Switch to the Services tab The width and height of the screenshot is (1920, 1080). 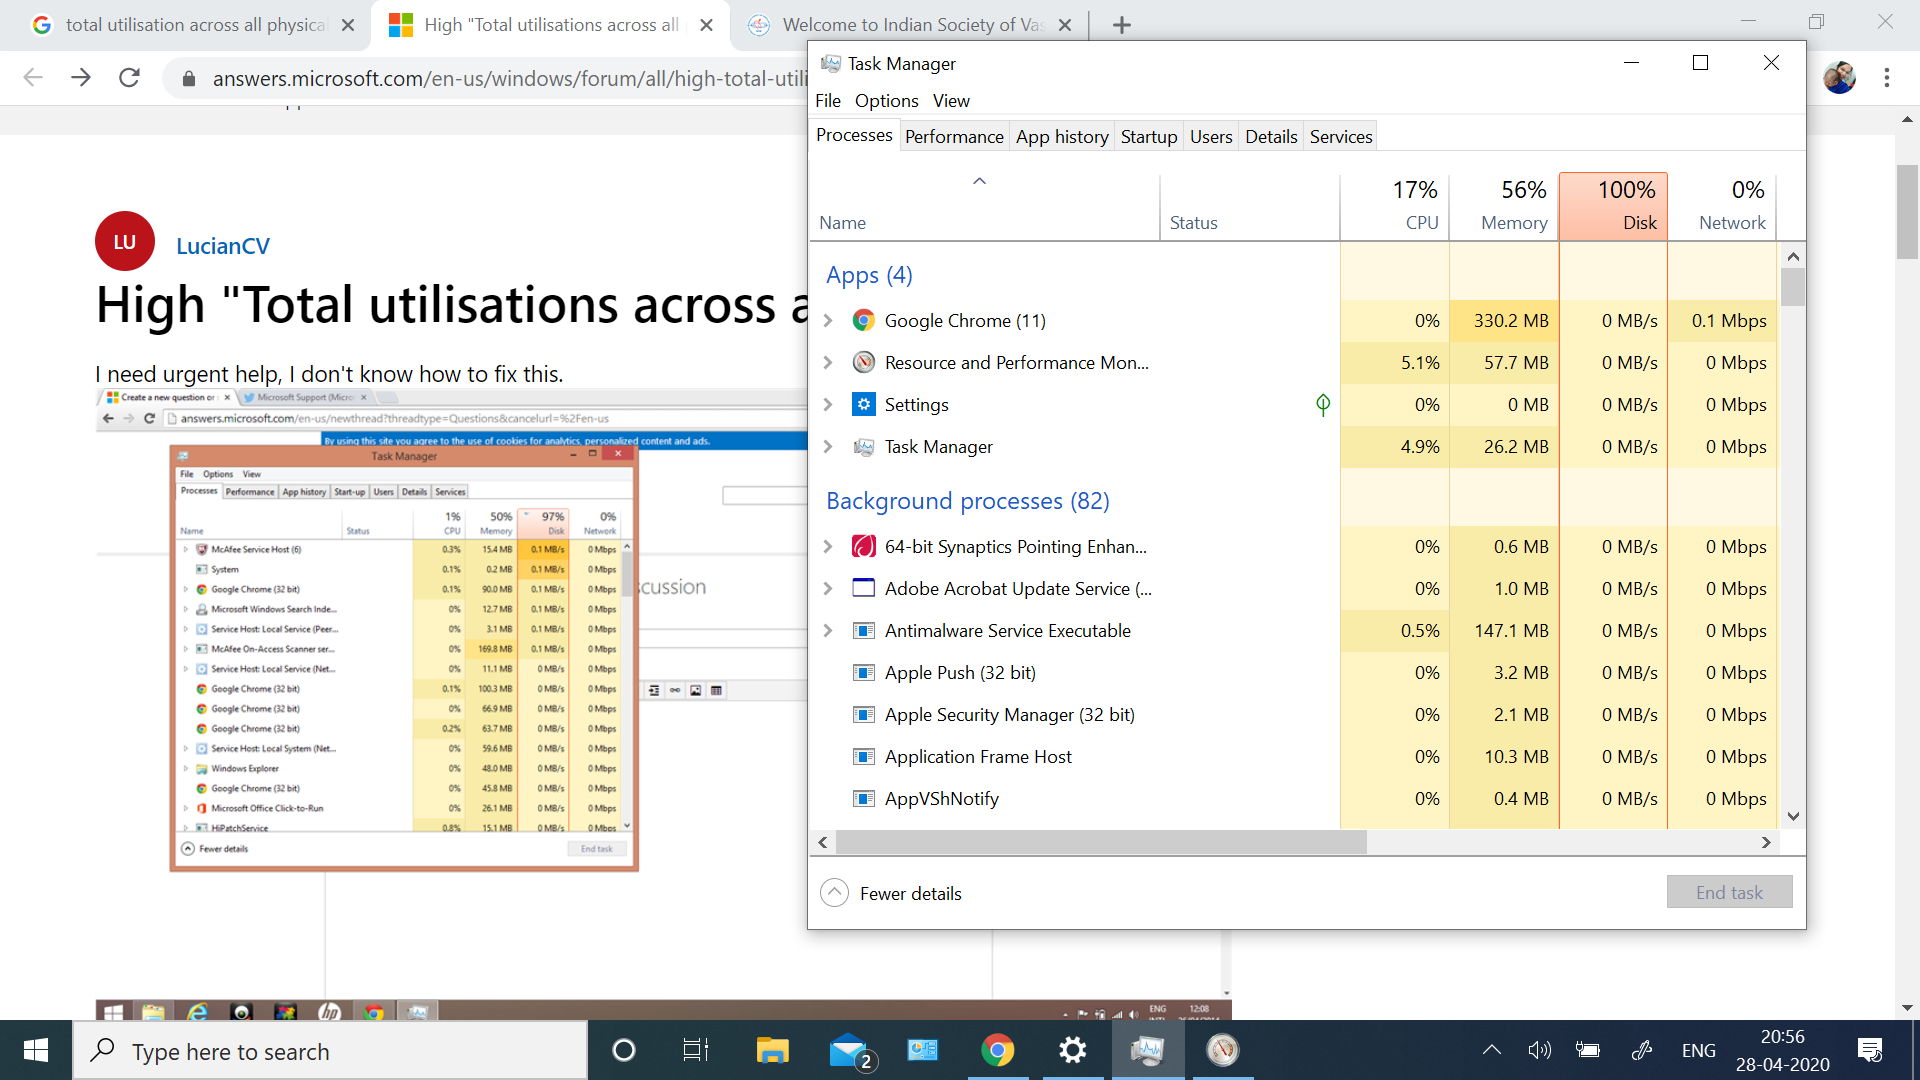pos(1340,137)
